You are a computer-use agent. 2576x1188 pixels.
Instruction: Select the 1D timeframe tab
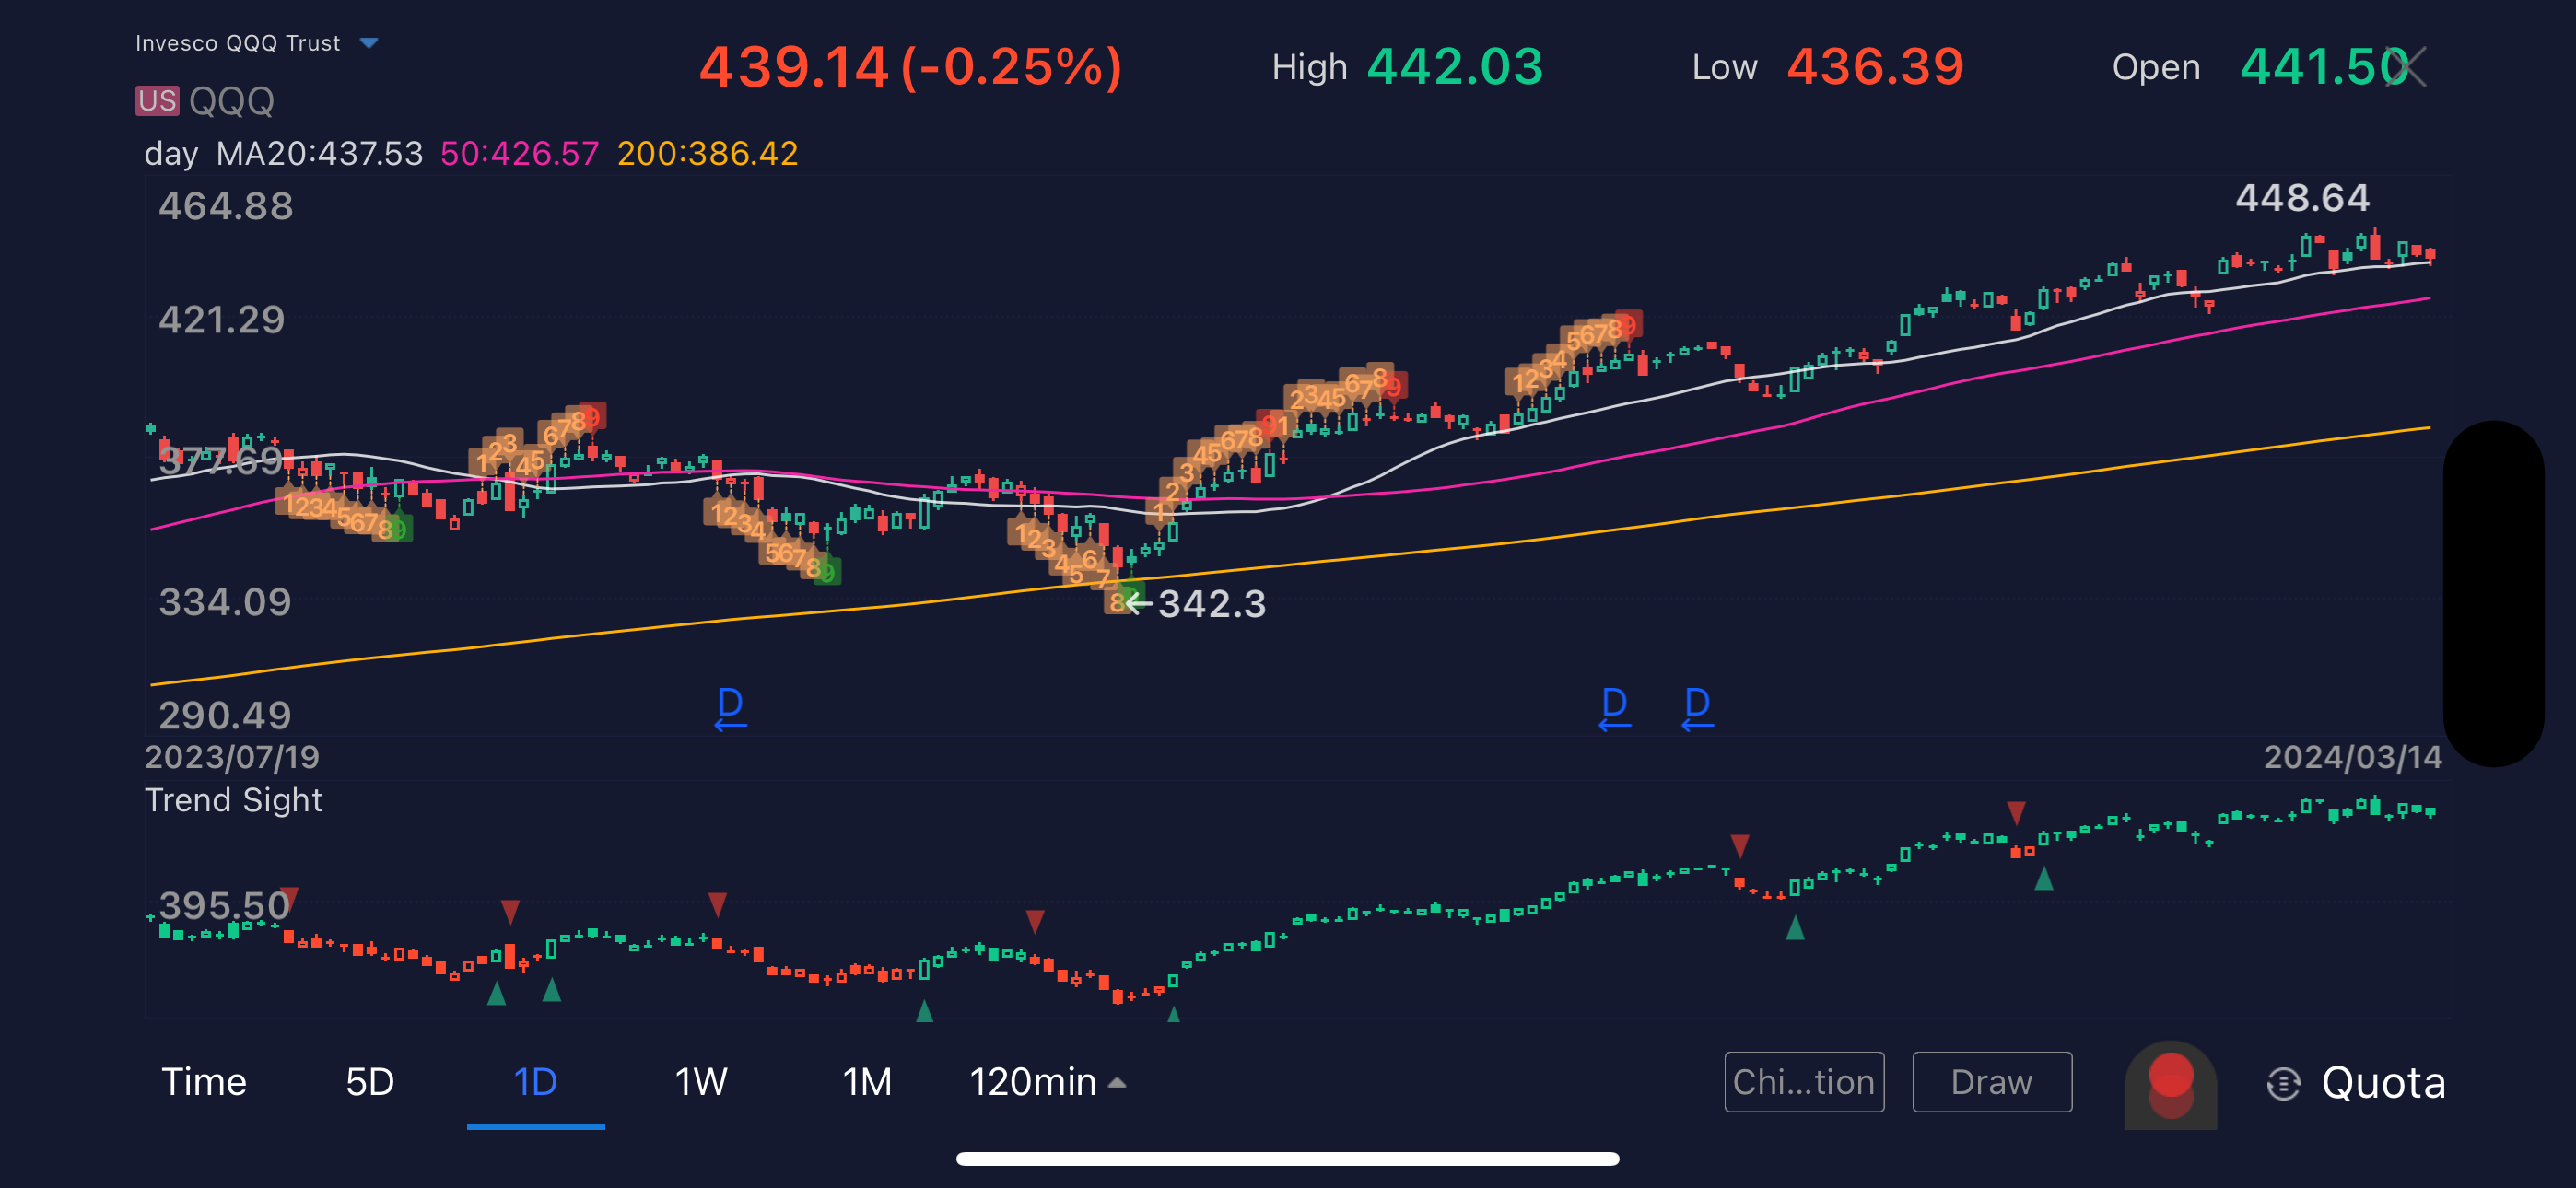point(535,1082)
